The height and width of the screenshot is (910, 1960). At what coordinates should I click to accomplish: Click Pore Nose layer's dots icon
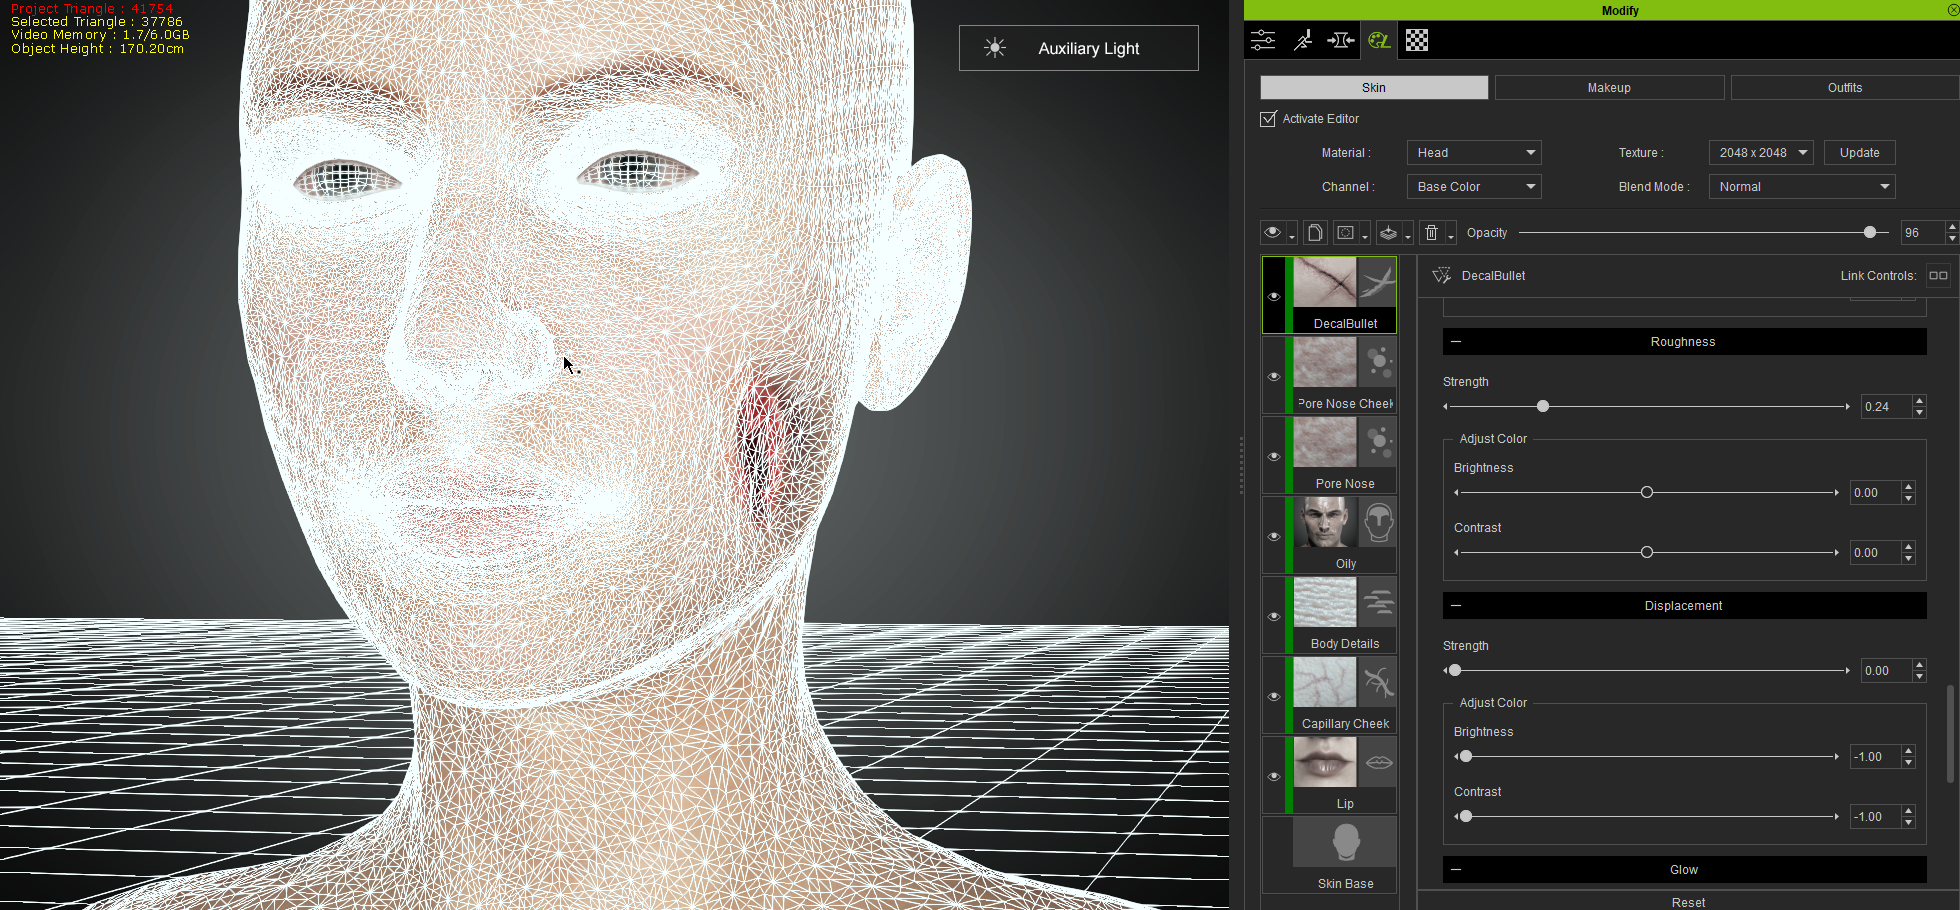1377,443
